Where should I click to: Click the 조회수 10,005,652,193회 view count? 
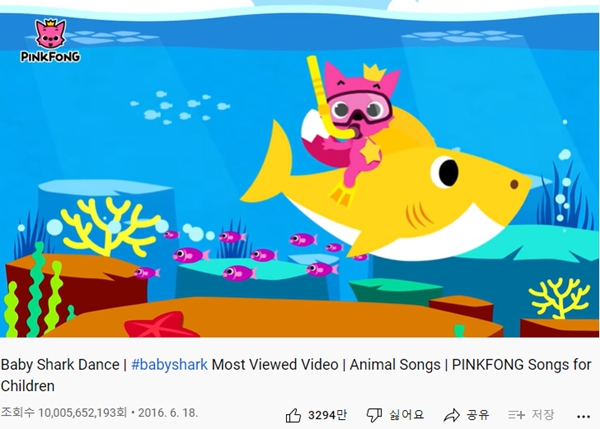point(64,413)
